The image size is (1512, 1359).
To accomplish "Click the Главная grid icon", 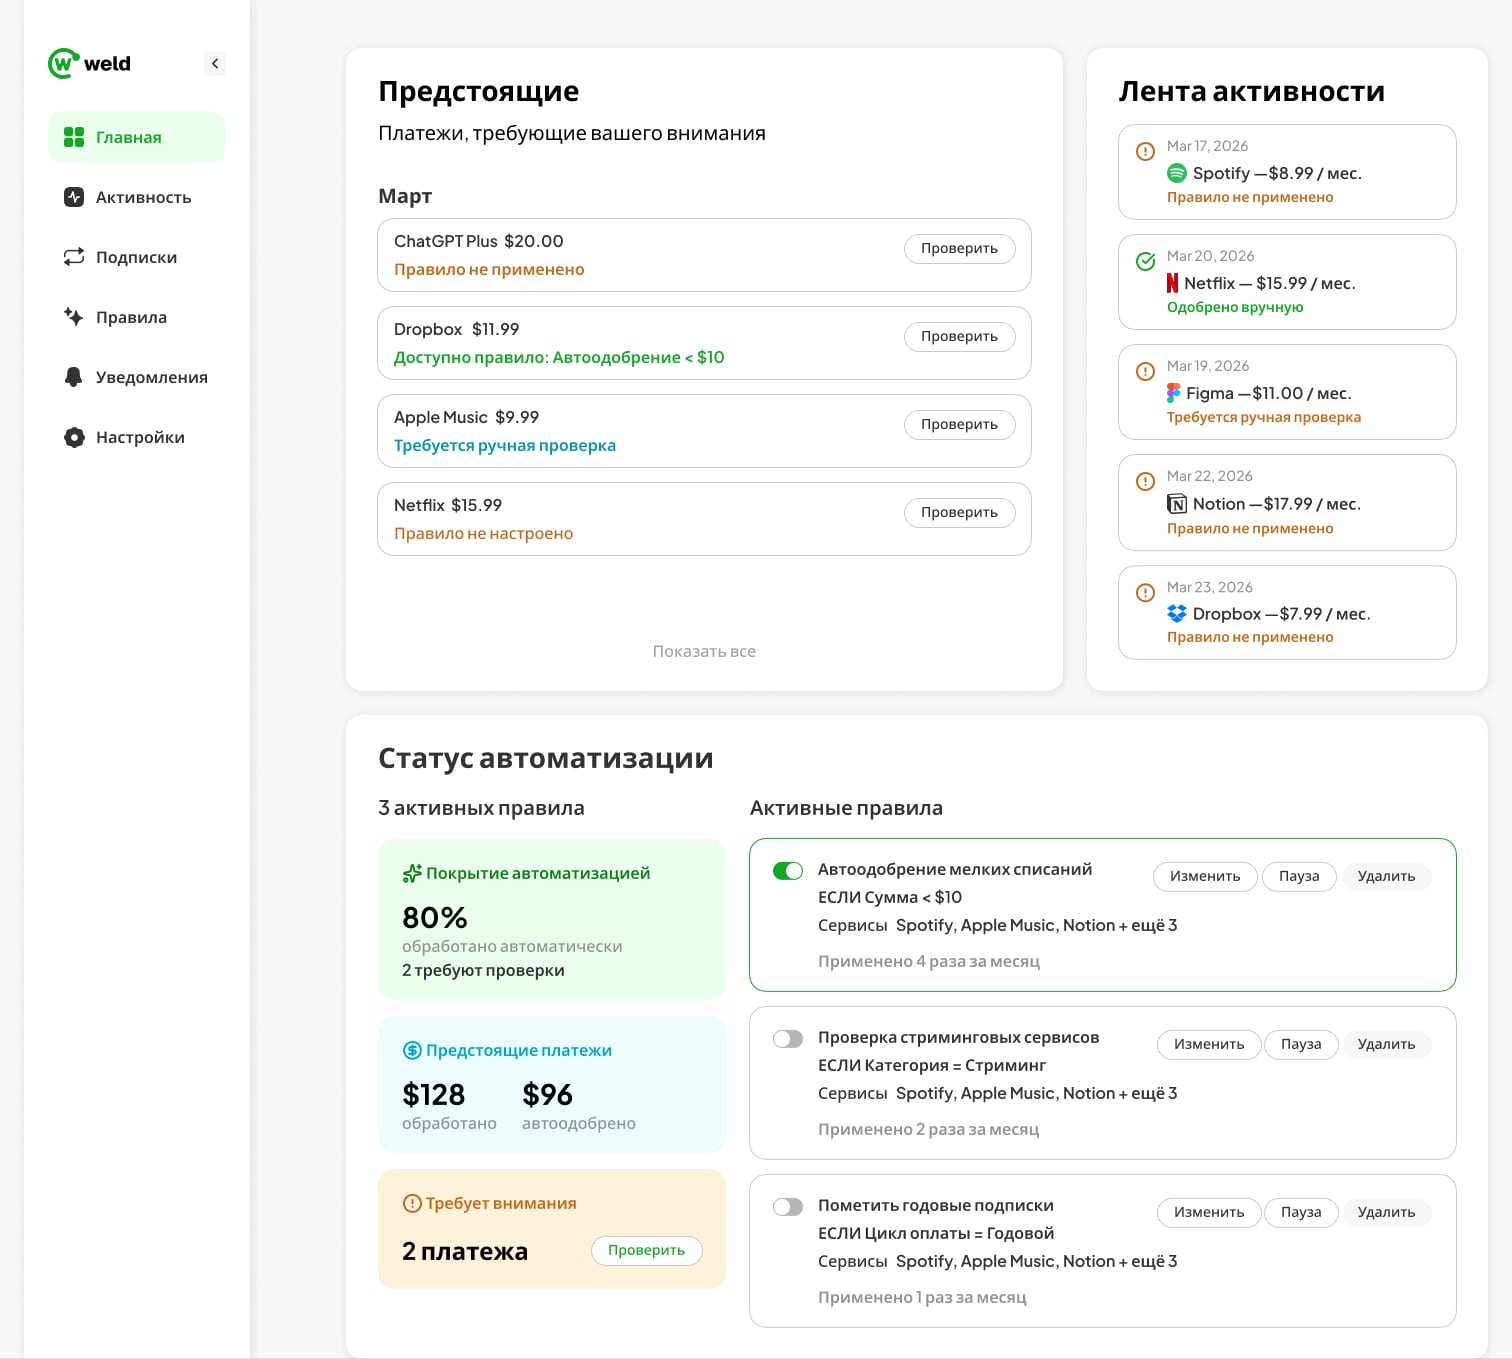I will click(74, 137).
